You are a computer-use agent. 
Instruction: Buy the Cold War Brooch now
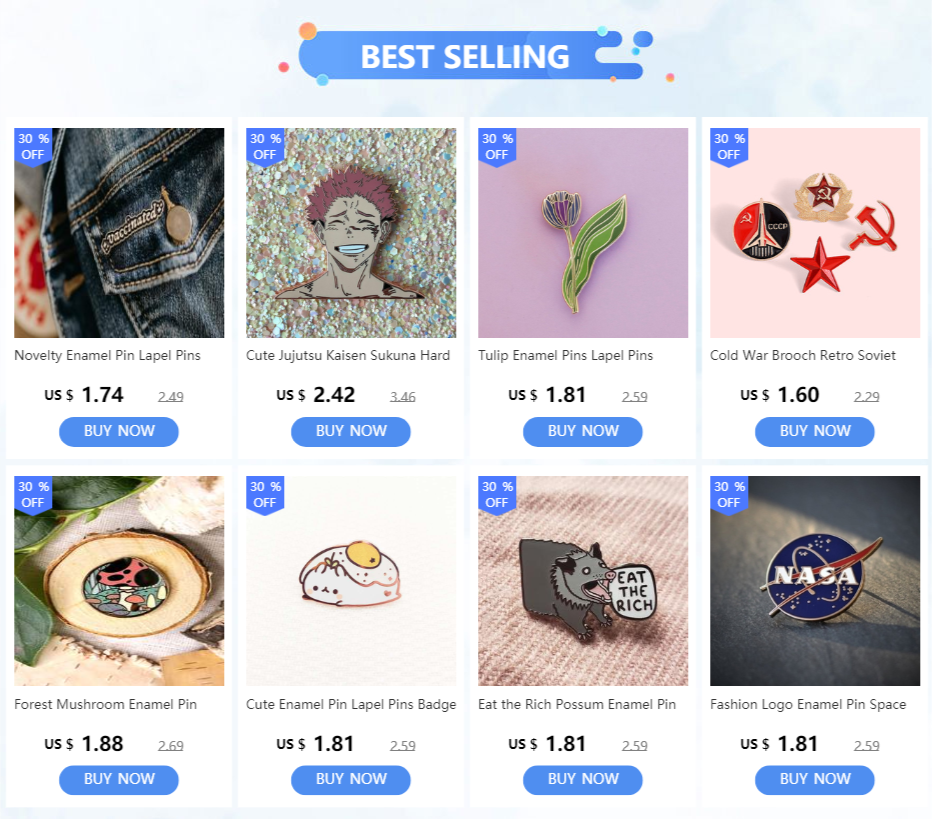815,431
